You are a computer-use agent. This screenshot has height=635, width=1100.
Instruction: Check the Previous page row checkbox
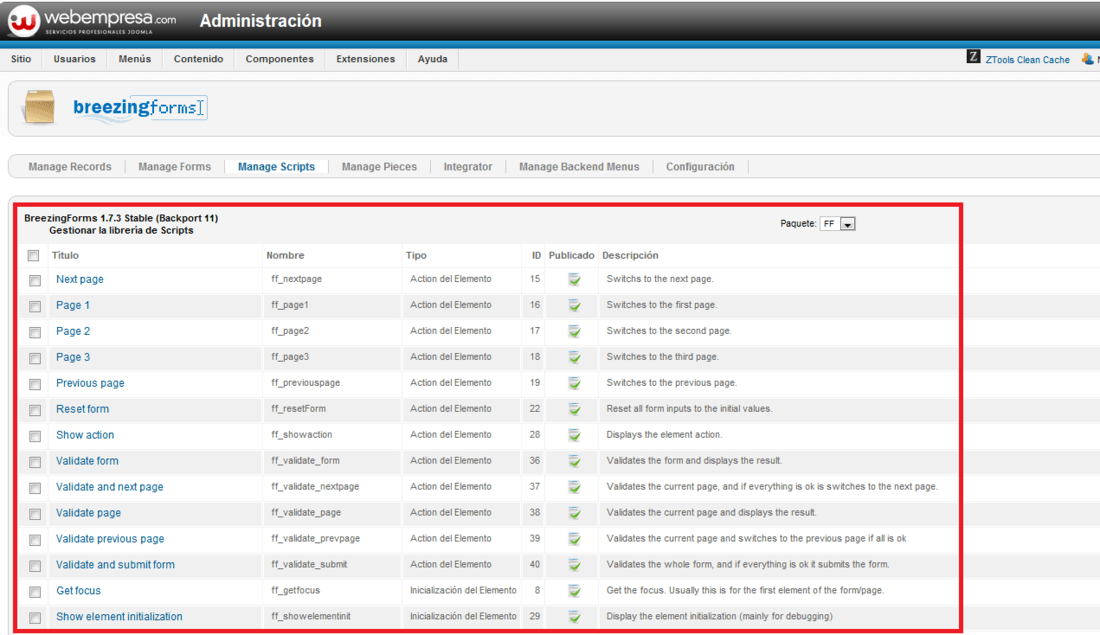click(35, 385)
